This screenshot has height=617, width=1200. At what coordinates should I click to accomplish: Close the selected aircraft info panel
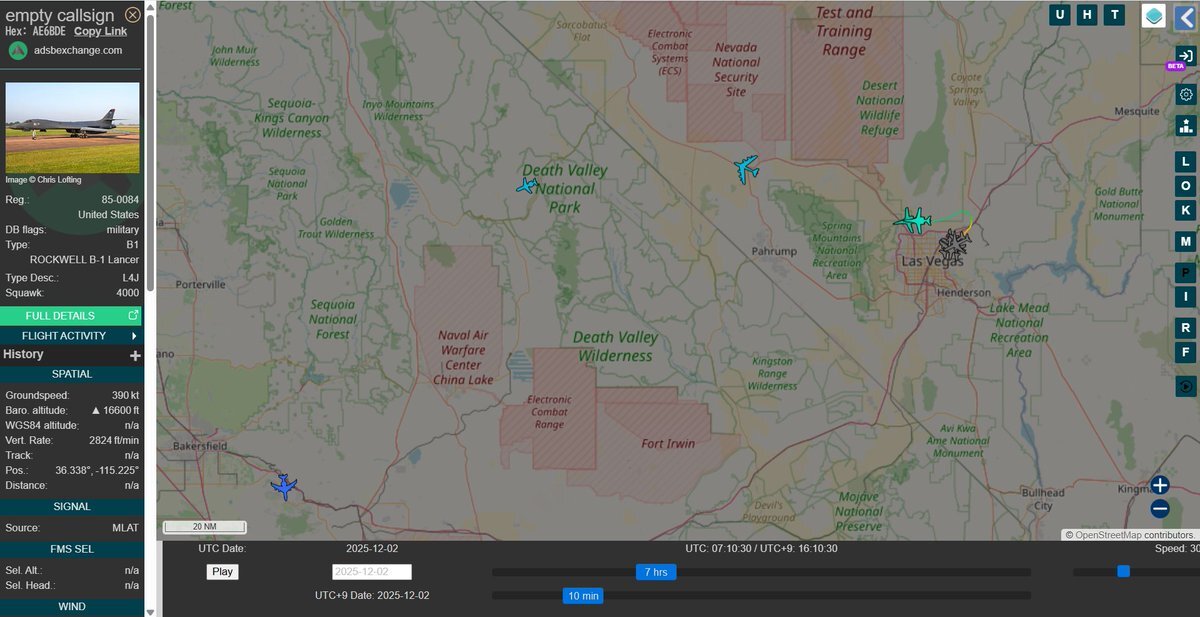click(x=133, y=15)
